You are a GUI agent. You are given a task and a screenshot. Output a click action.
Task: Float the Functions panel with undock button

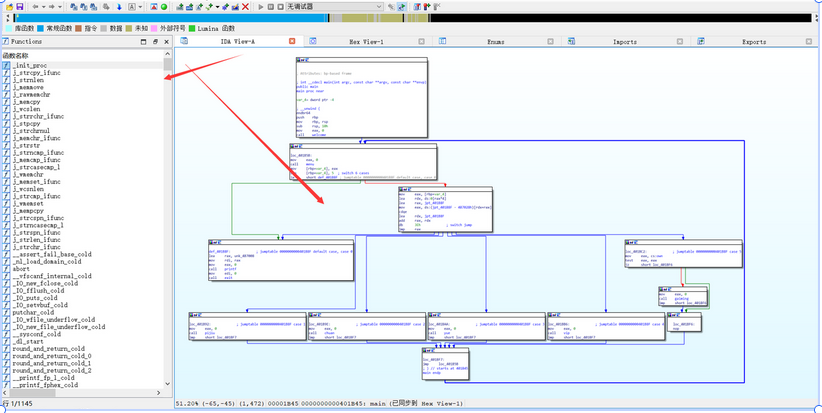tap(155, 42)
